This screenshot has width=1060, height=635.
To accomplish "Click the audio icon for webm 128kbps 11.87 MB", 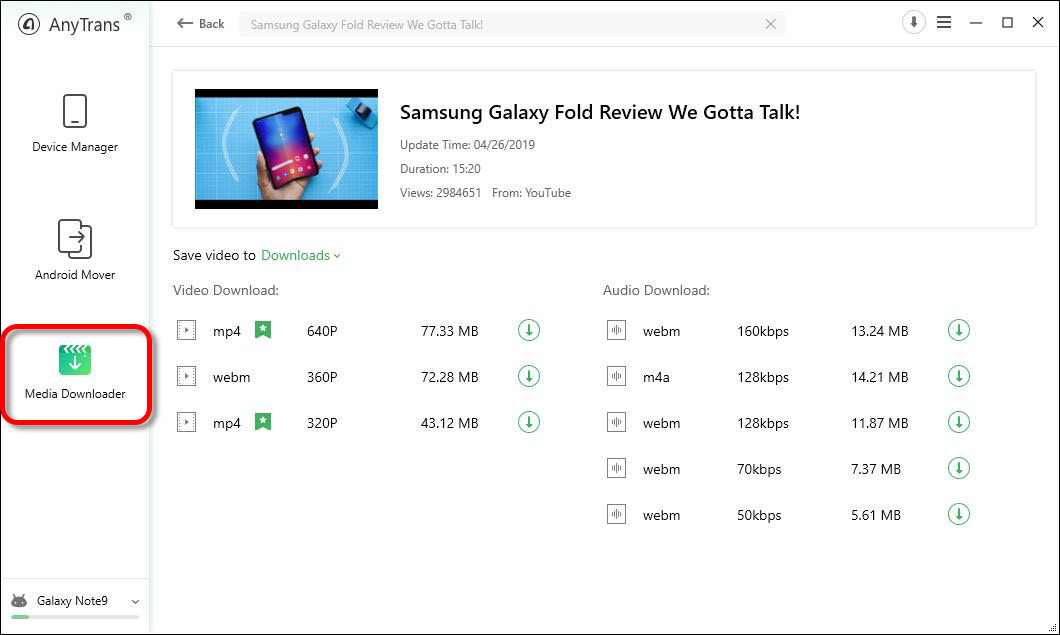I will tap(617, 423).
